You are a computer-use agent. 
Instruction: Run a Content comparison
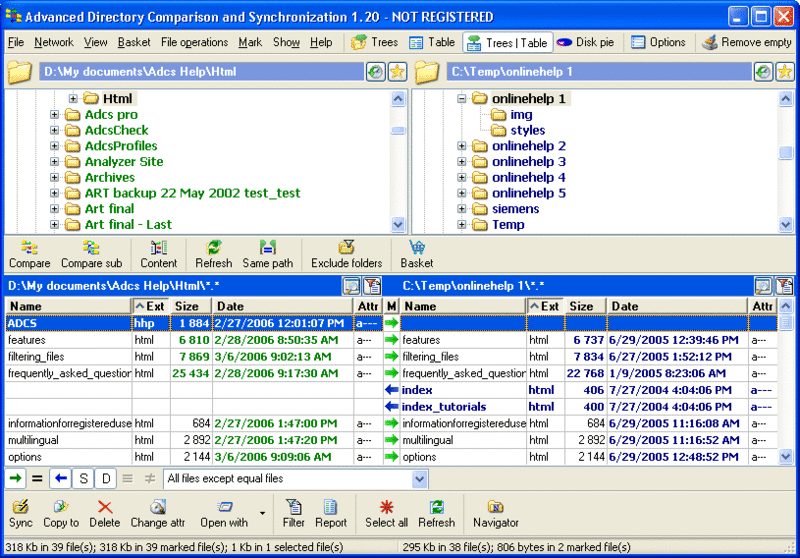[159, 254]
